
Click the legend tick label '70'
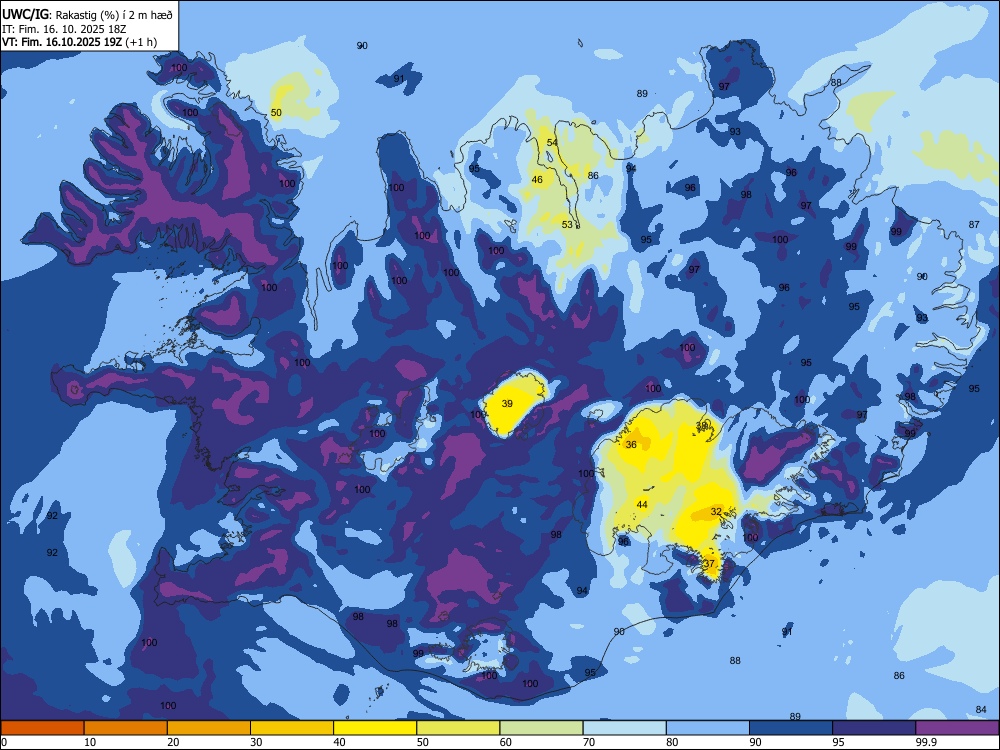tap(589, 742)
